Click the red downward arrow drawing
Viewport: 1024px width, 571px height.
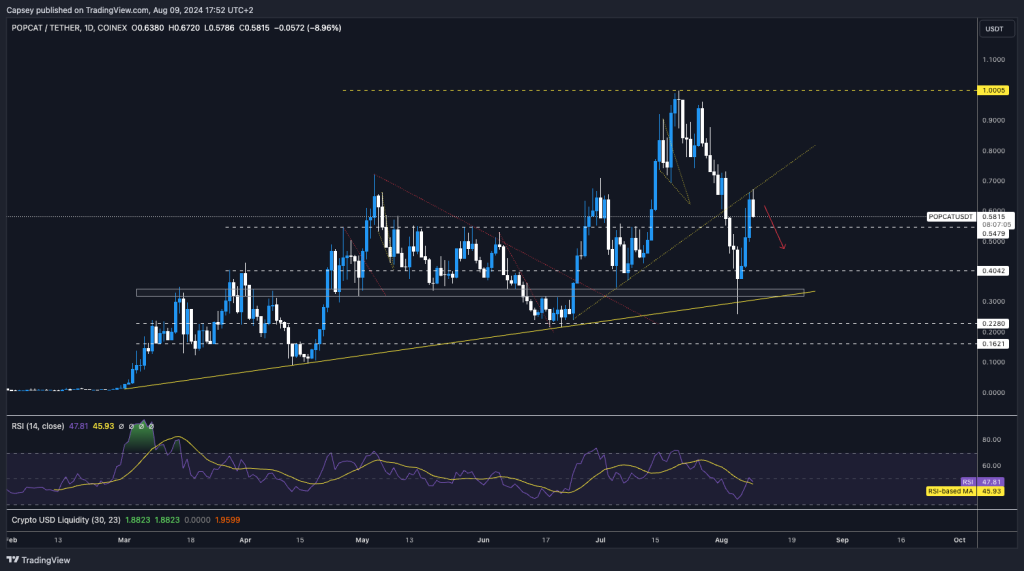pos(775,228)
